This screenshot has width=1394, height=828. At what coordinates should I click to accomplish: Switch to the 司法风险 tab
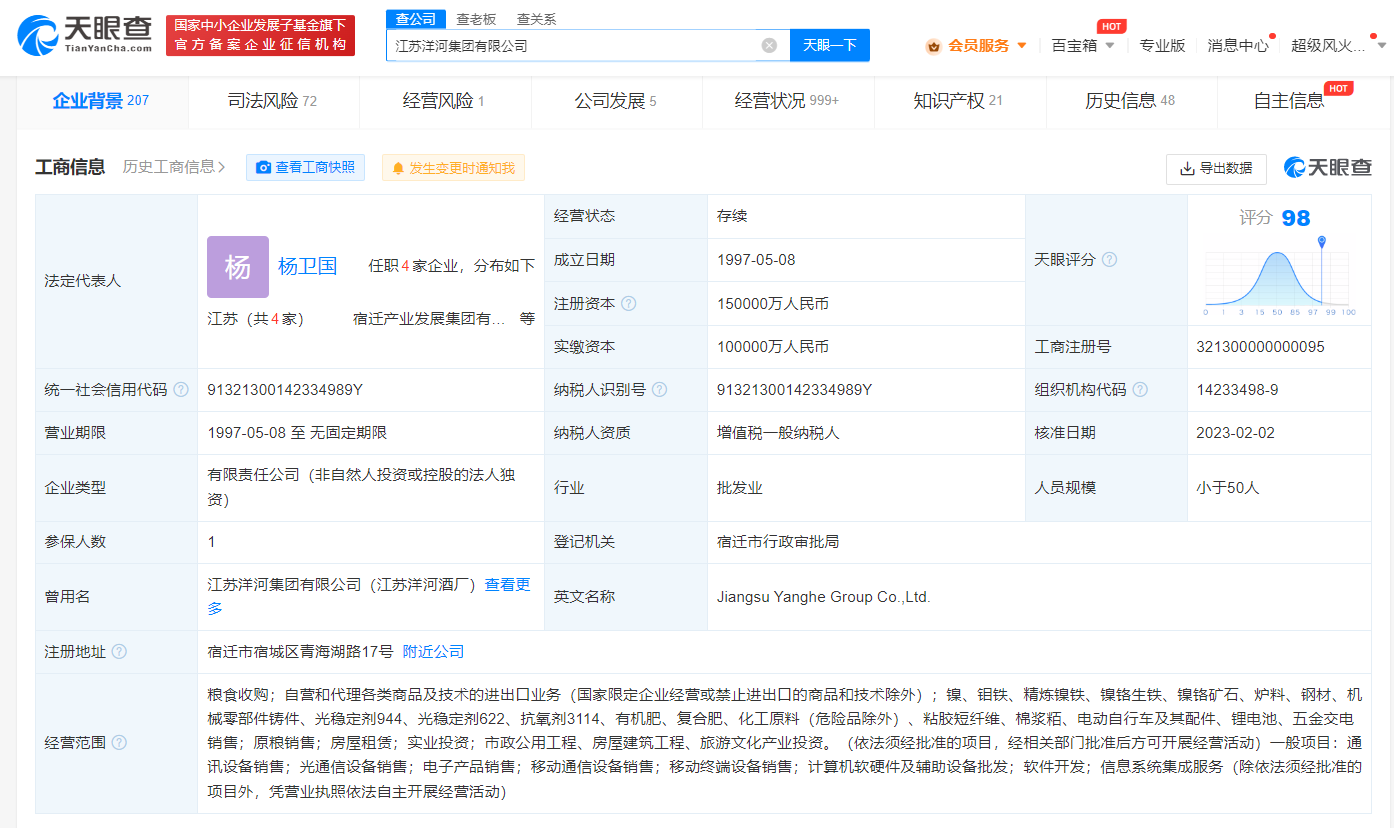(272, 101)
